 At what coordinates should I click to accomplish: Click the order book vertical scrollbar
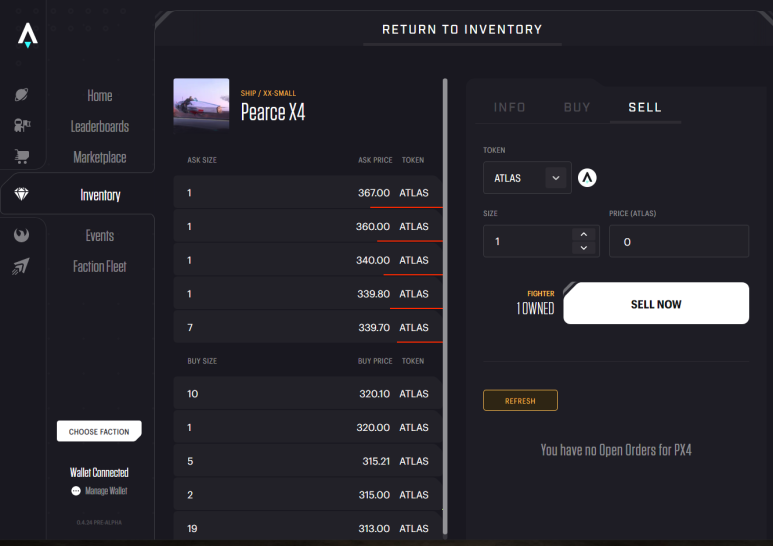[x=445, y=306]
